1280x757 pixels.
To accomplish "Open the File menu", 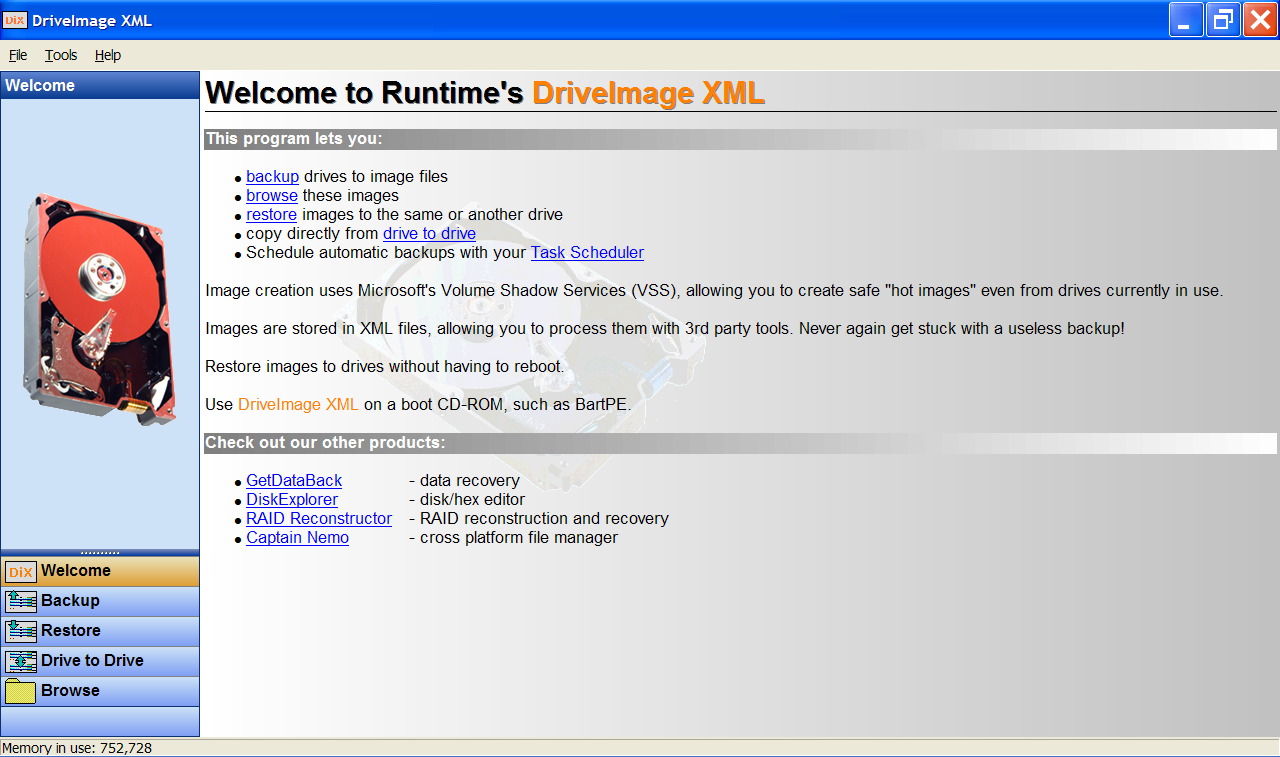I will 18,55.
